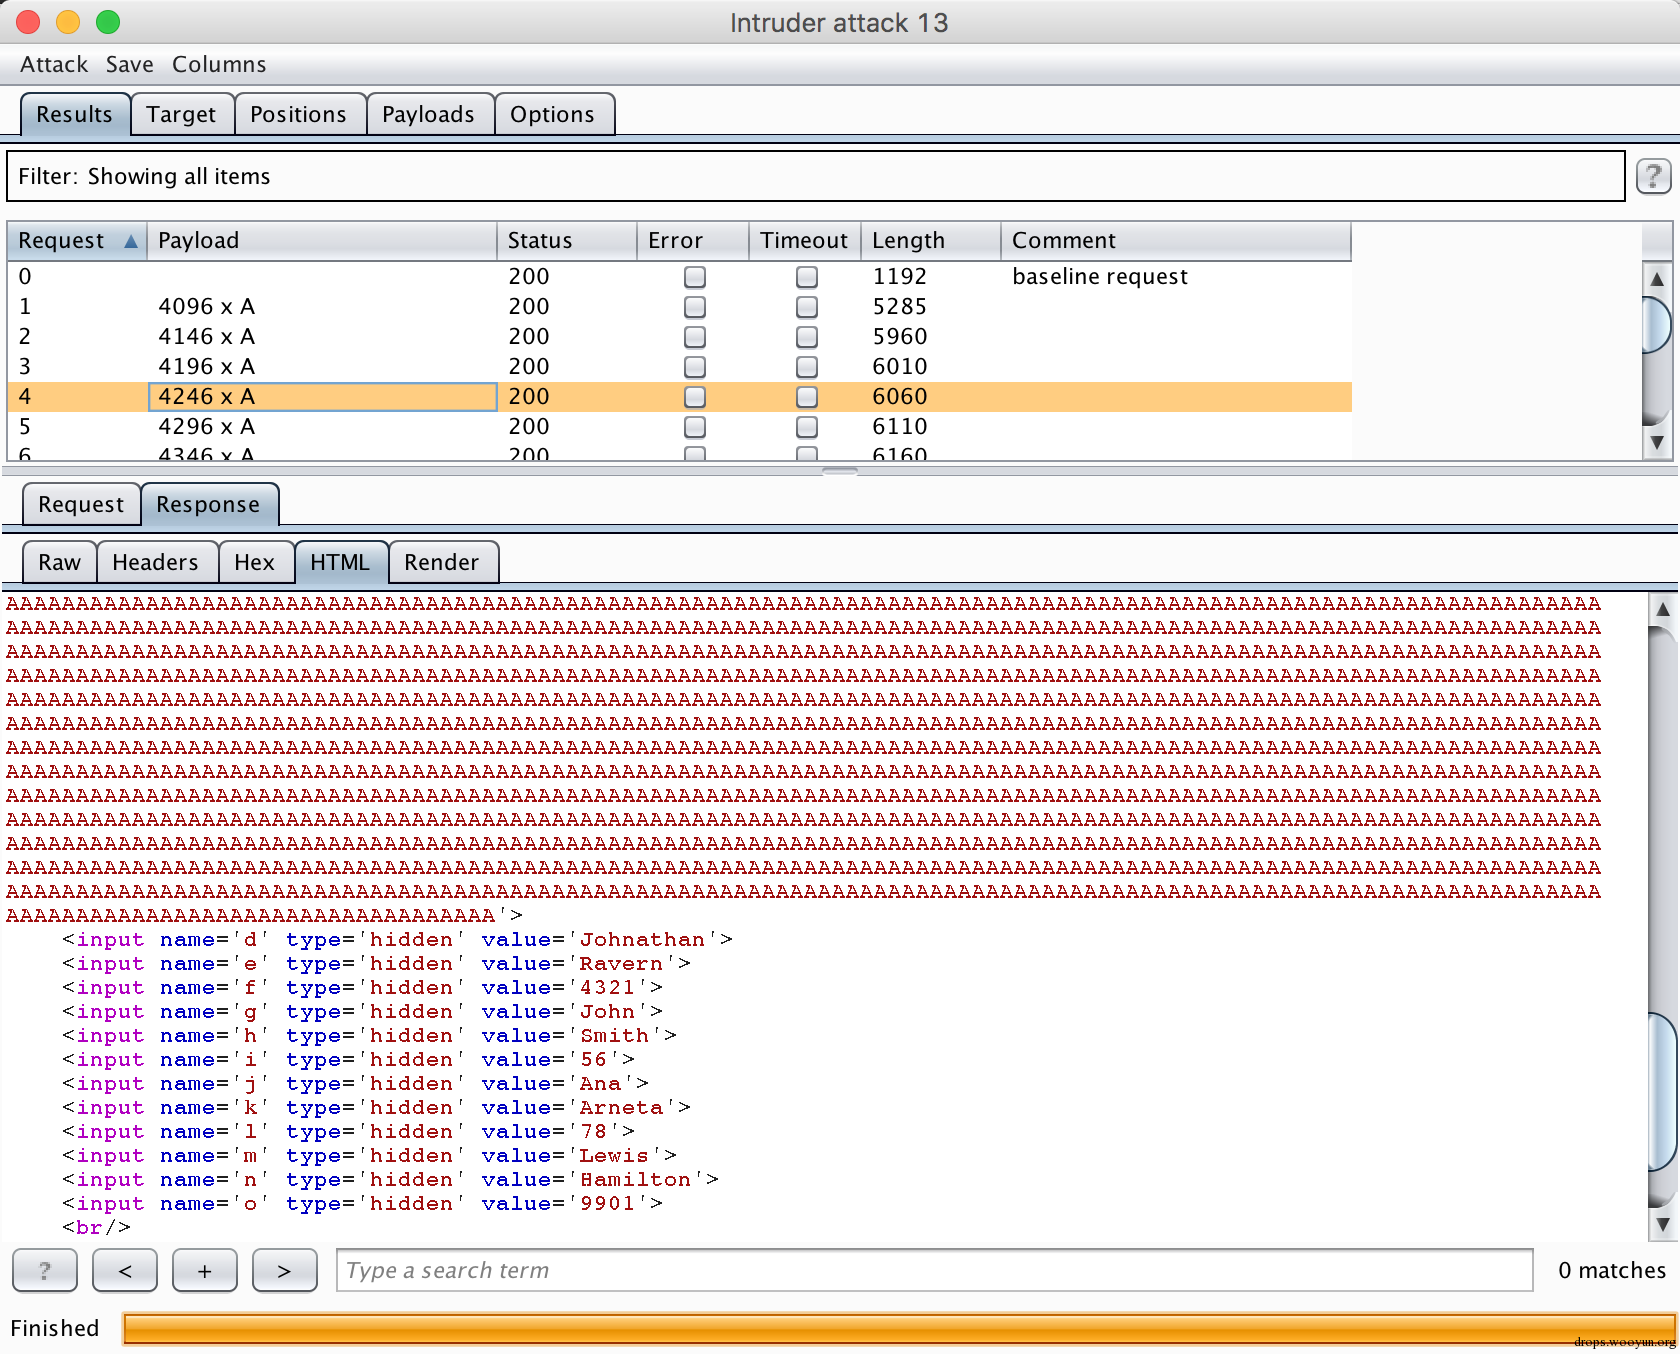The width and height of the screenshot is (1680, 1354).
Task: Switch to the Results tab
Action: (x=75, y=114)
